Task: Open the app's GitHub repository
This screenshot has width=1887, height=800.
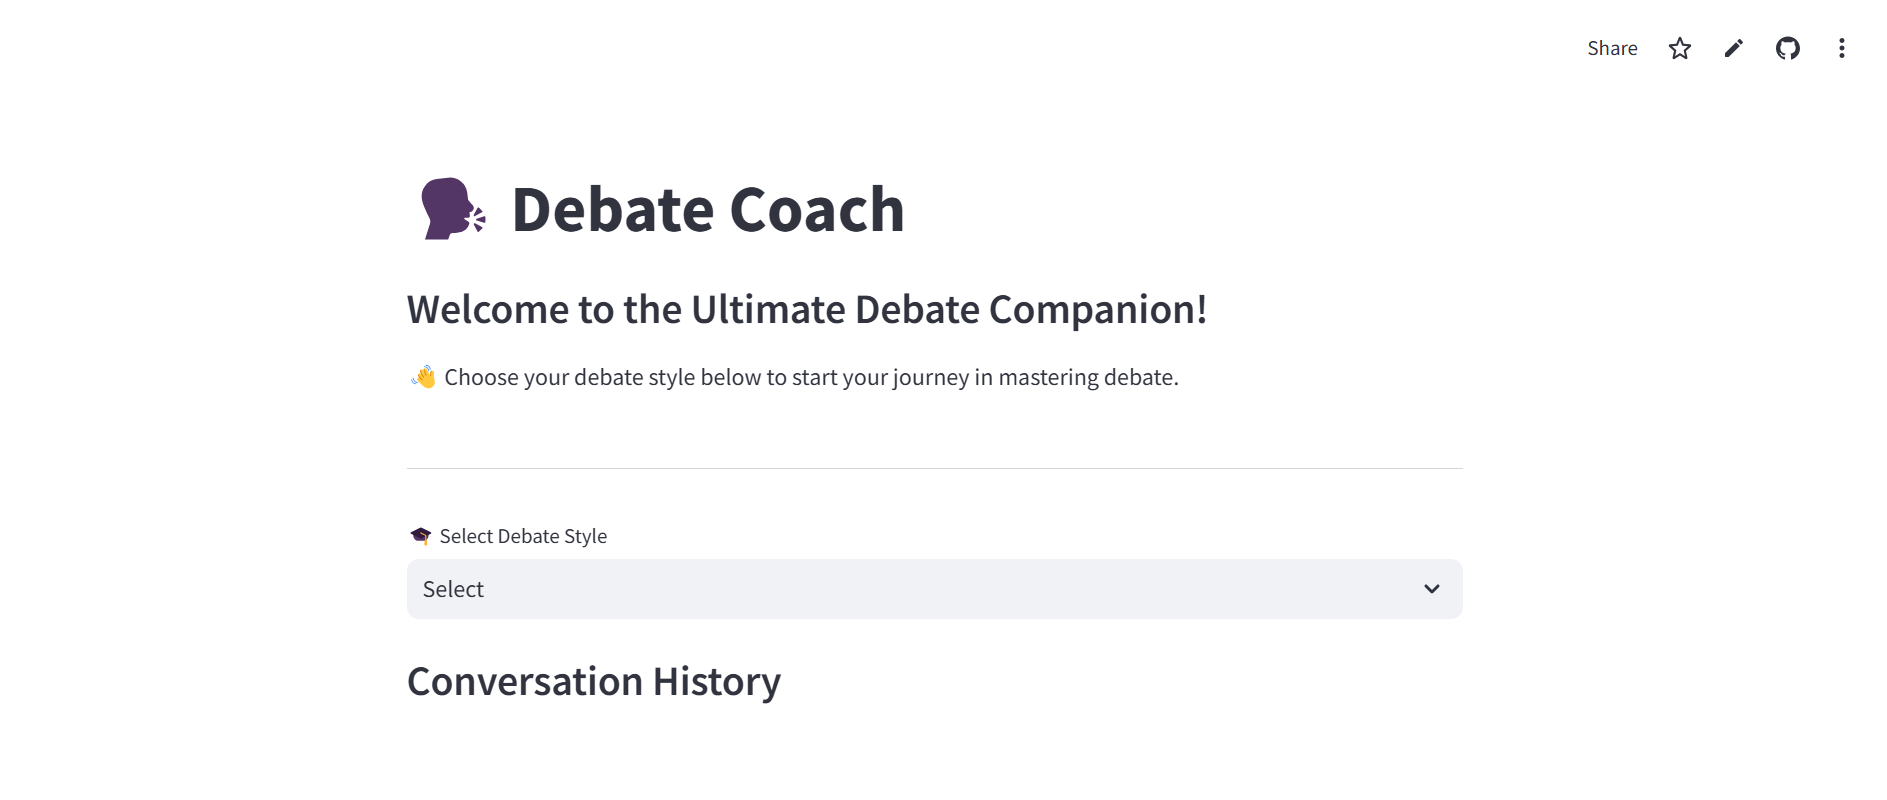Action: [1788, 48]
